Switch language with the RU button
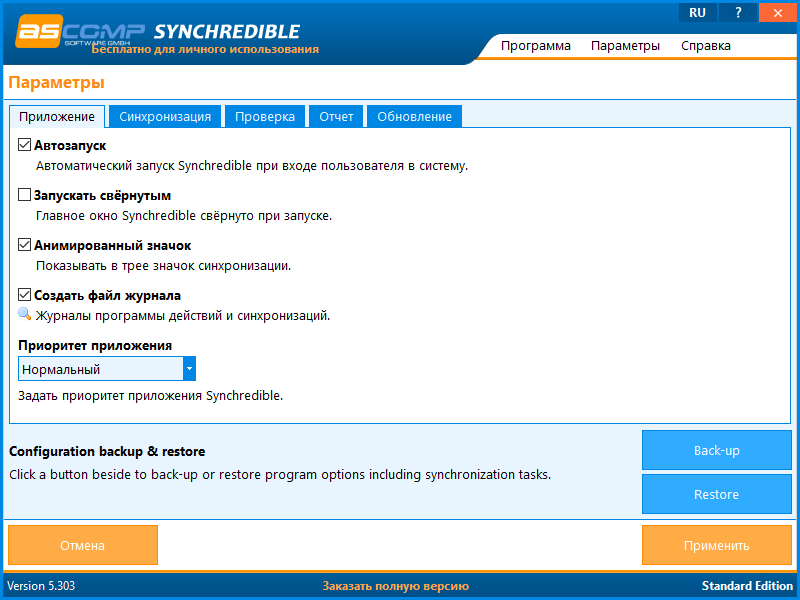 click(697, 12)
